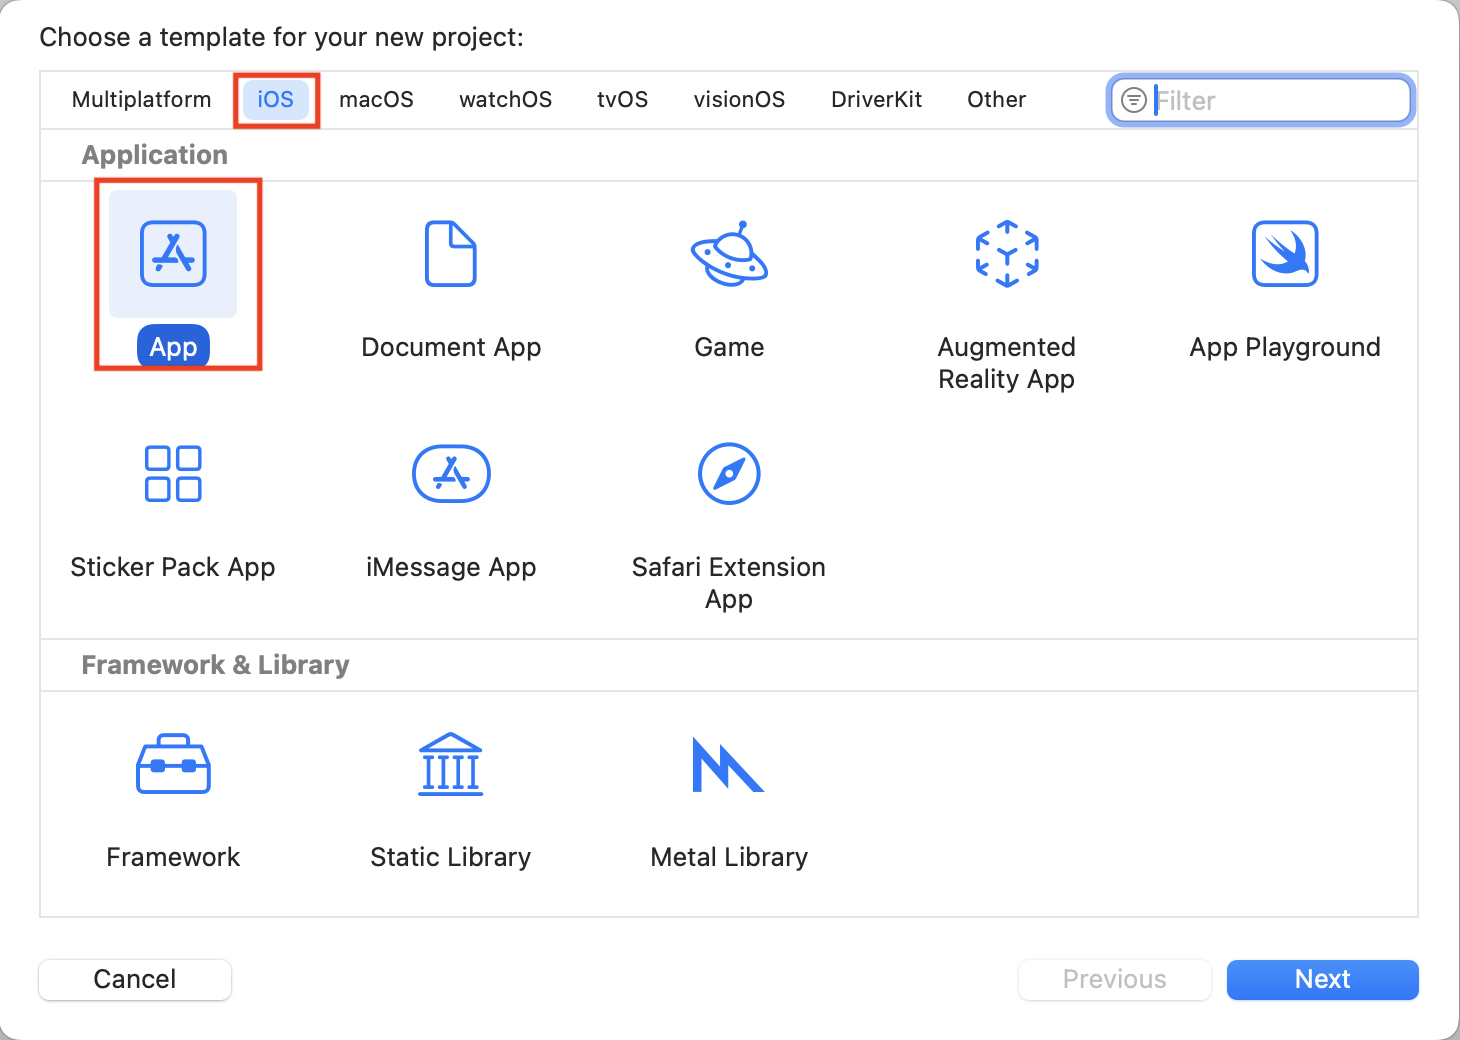Click the "iMessage App" label
1460x1040 pixels.
[451, 567]
